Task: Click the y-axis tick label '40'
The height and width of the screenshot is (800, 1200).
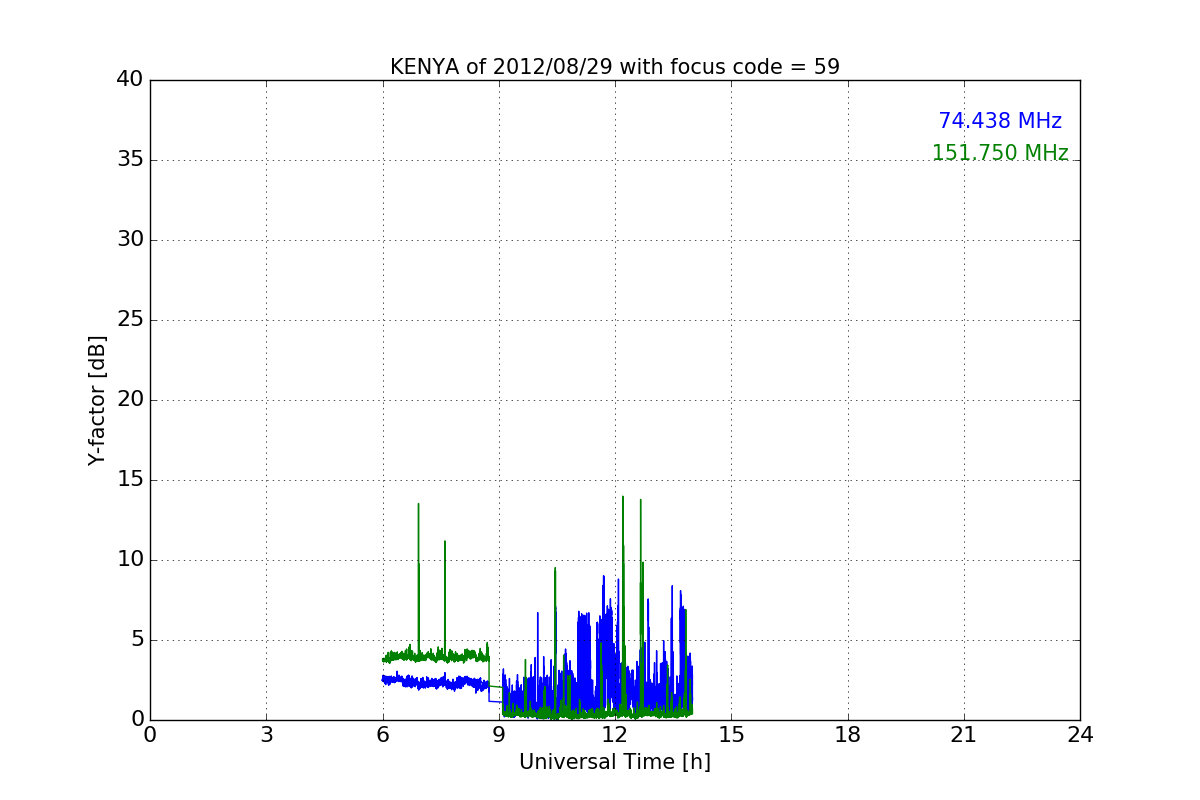Action: 130,80
